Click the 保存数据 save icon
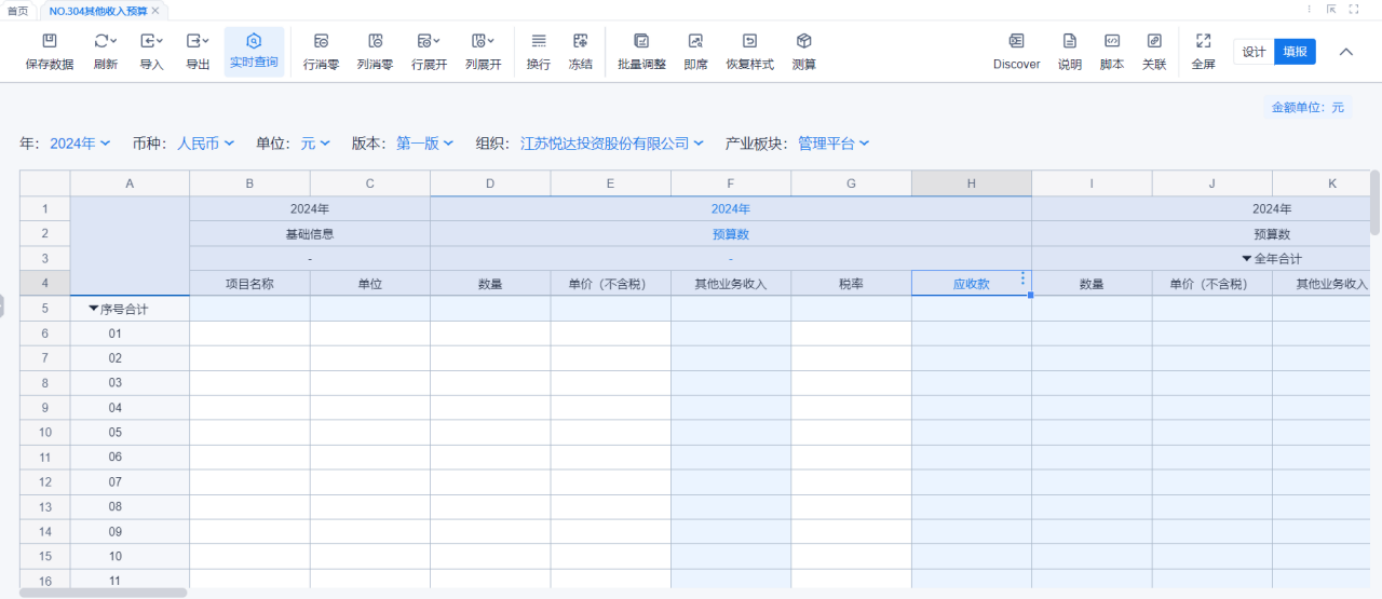Screen dimensions: 1382x599 [49, 42]
